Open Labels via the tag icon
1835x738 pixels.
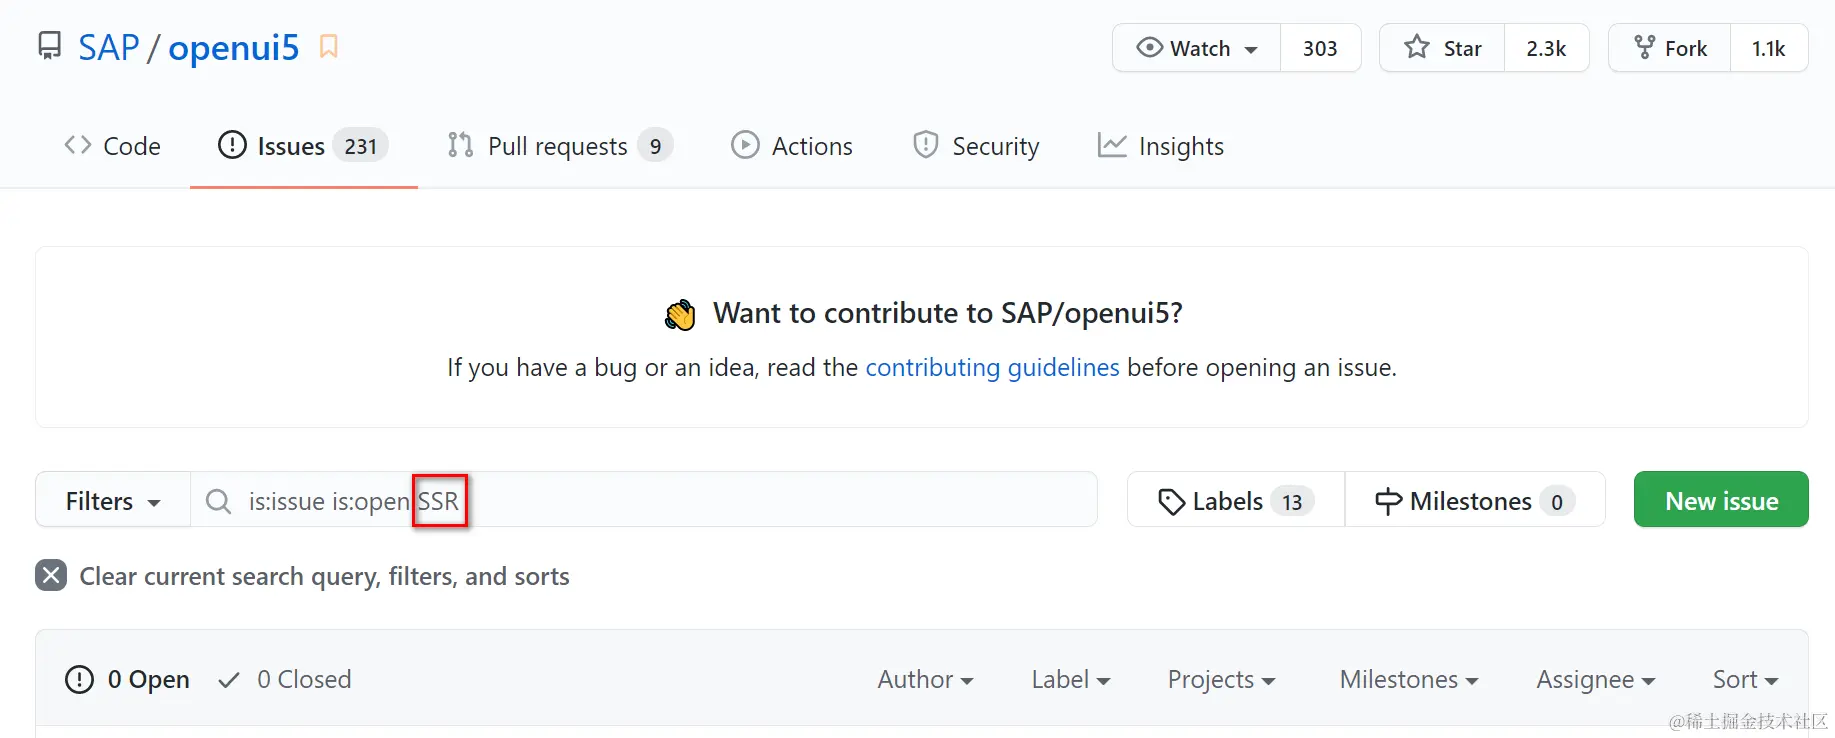coord(1170,501)
